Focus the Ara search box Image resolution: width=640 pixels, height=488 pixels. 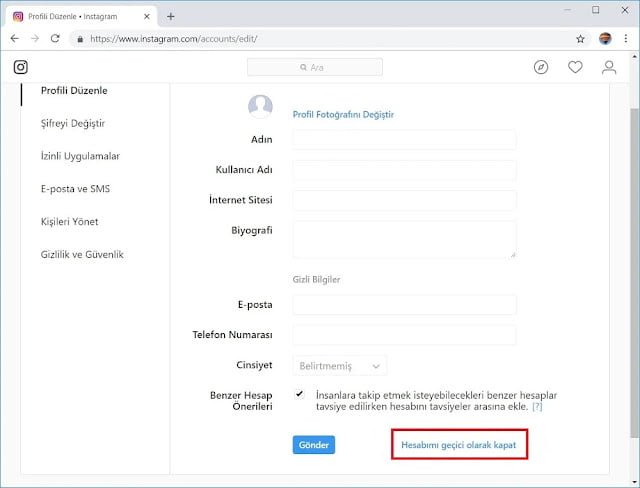tap(315, 67)
